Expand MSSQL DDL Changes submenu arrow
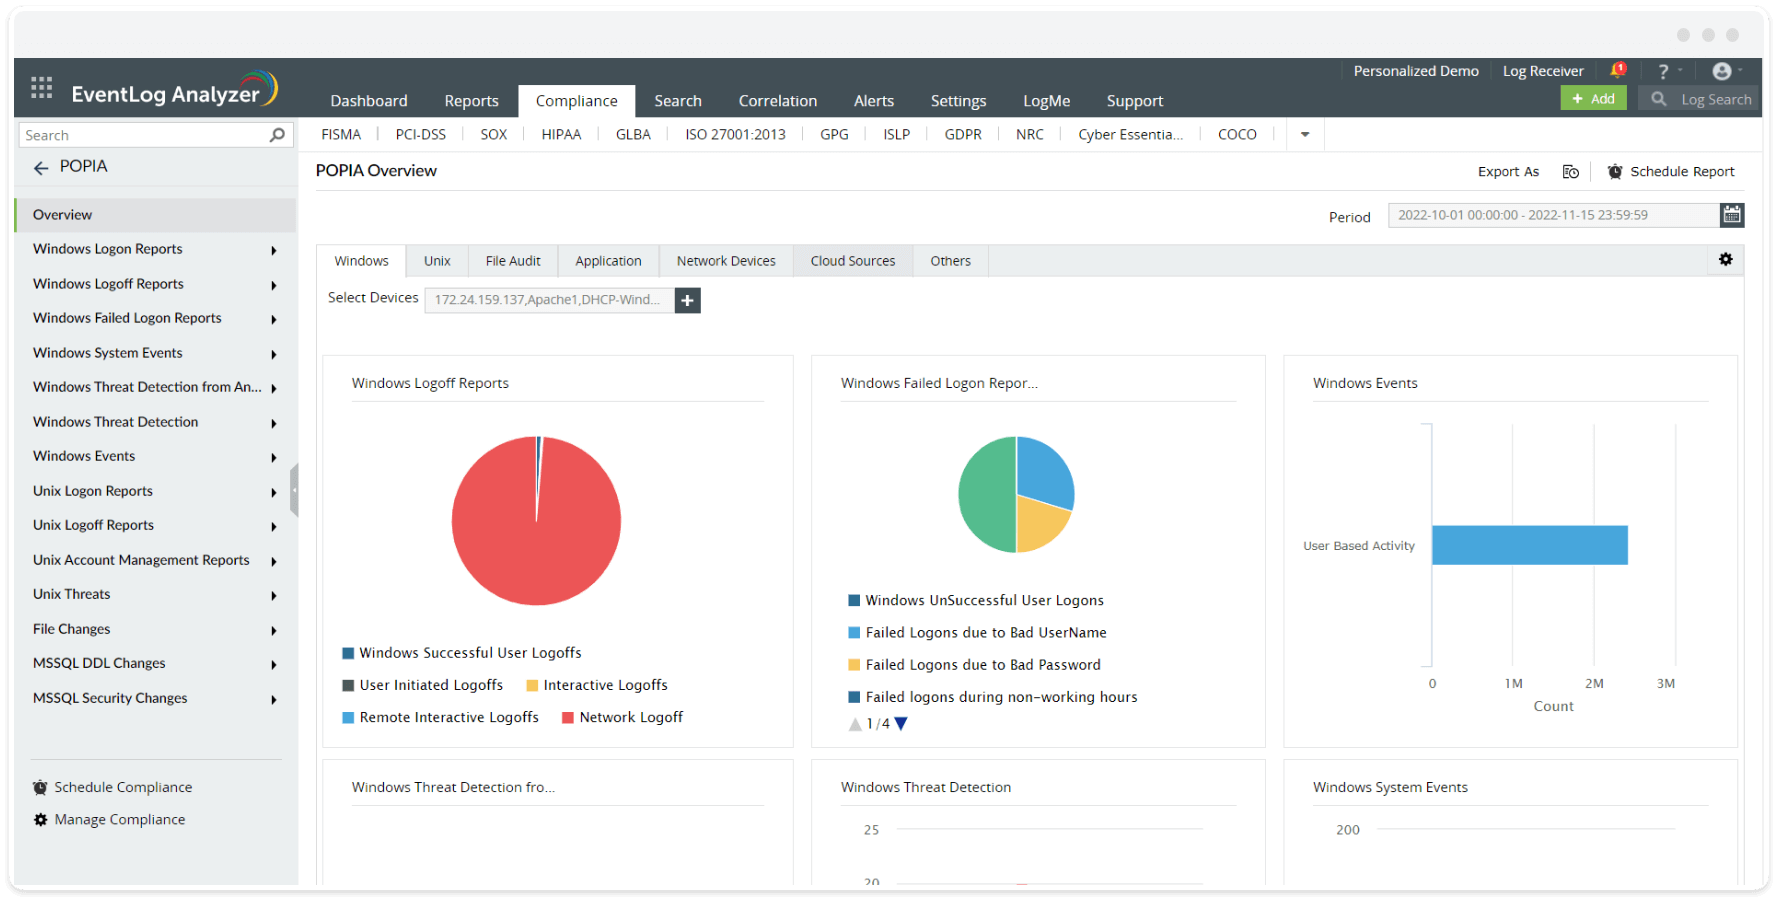Image resolution: width=1778 pixels, height=902 pixels. pos(274,664)
